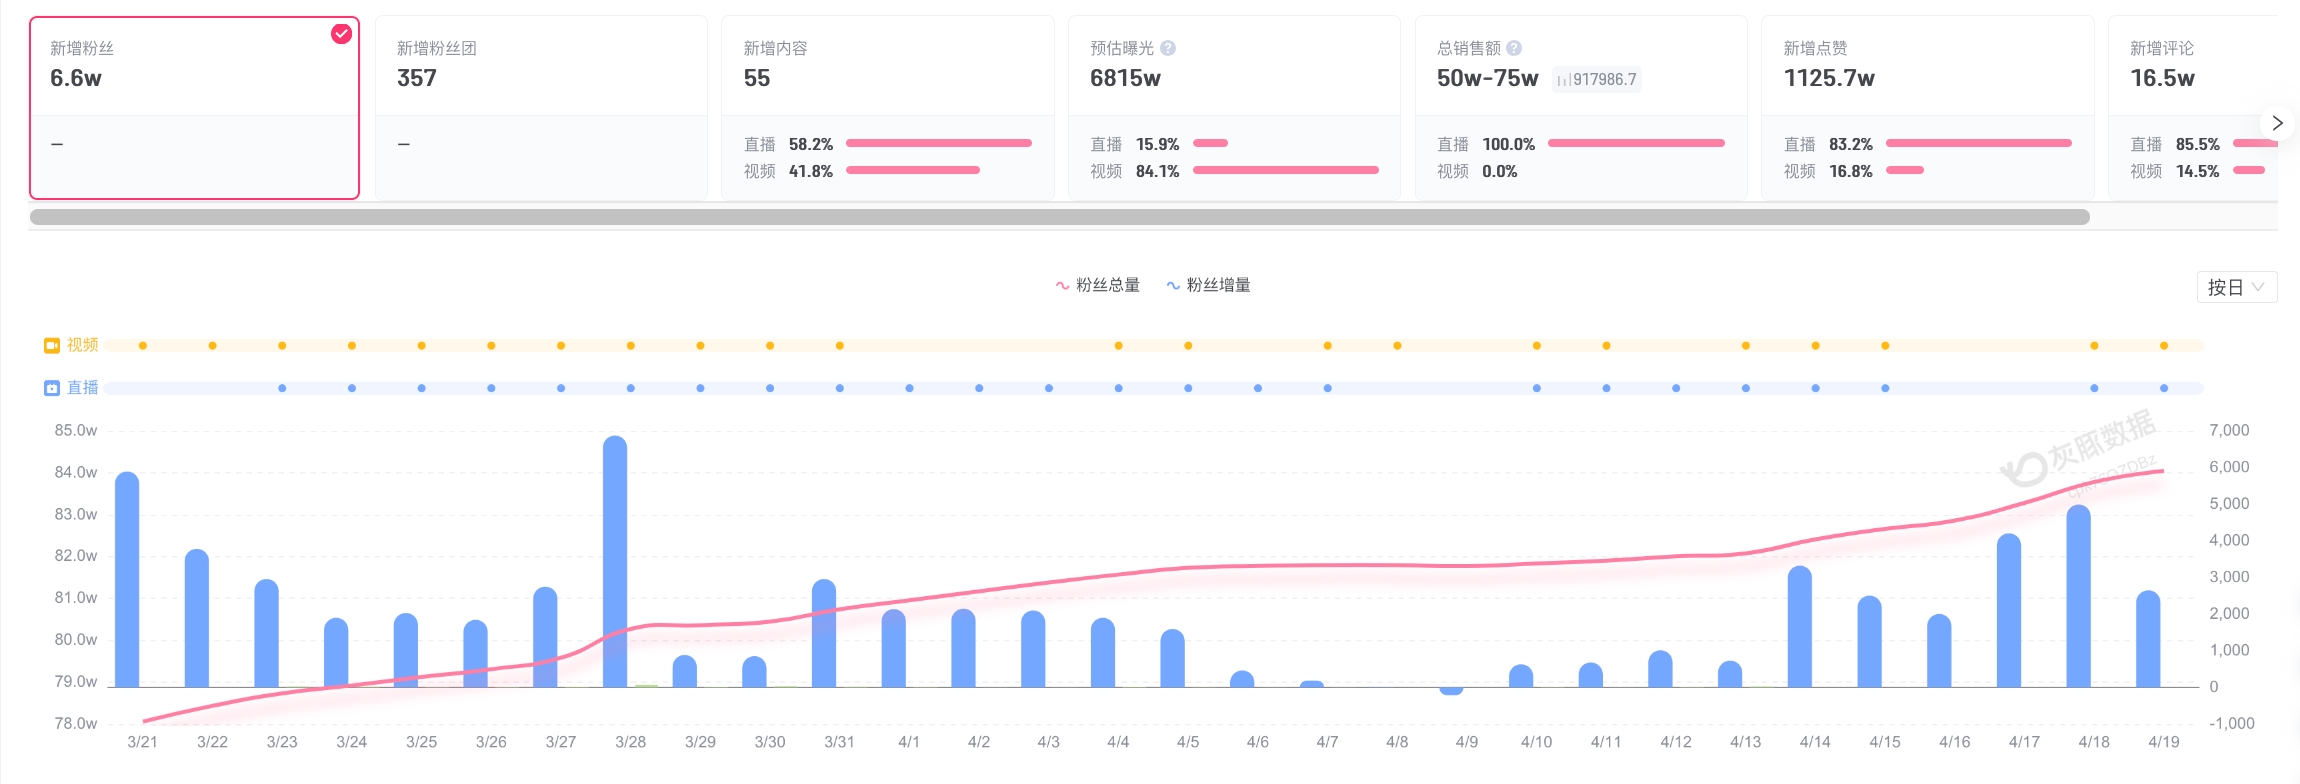
Task: Click the help icon beside 预估曝光
Action: [x=1168, y=48]
